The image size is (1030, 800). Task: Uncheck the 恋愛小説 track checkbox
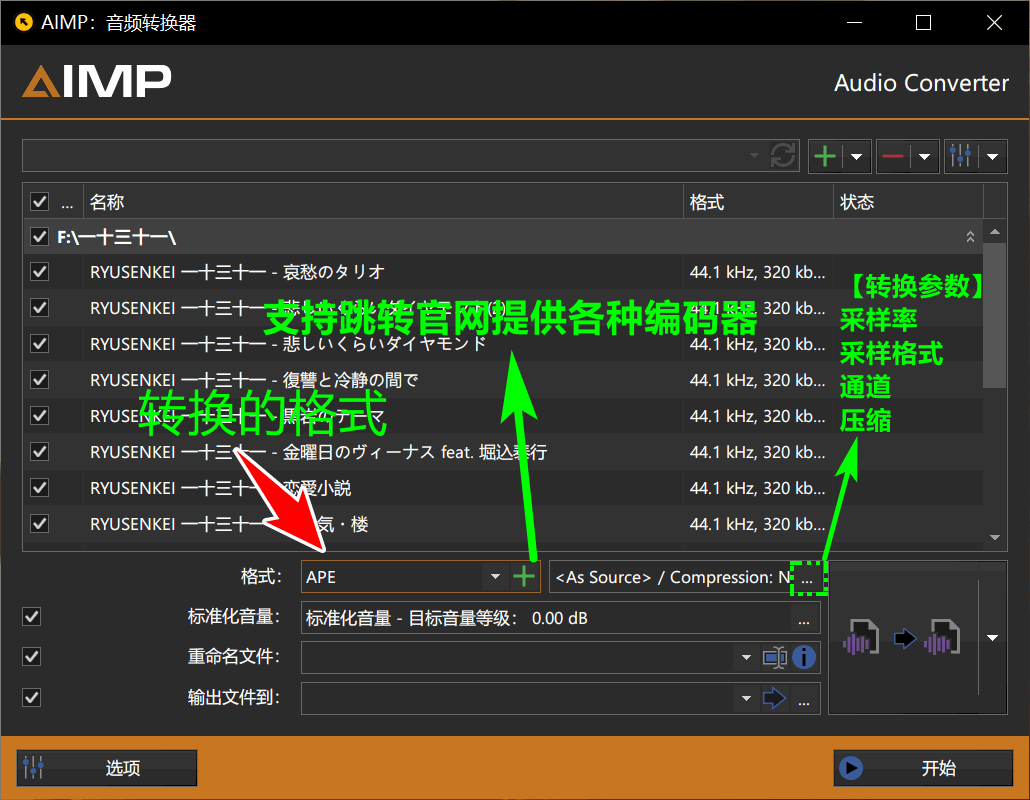coord(39,488)
